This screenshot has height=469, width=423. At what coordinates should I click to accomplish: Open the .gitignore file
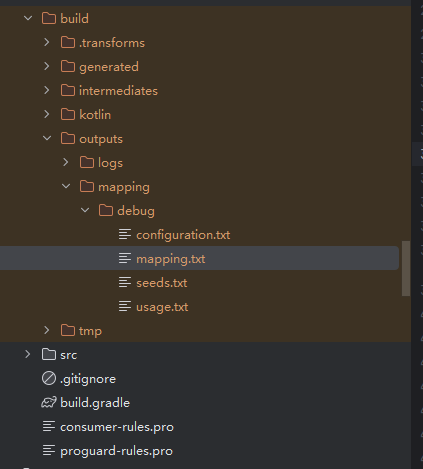coord(88,379)
